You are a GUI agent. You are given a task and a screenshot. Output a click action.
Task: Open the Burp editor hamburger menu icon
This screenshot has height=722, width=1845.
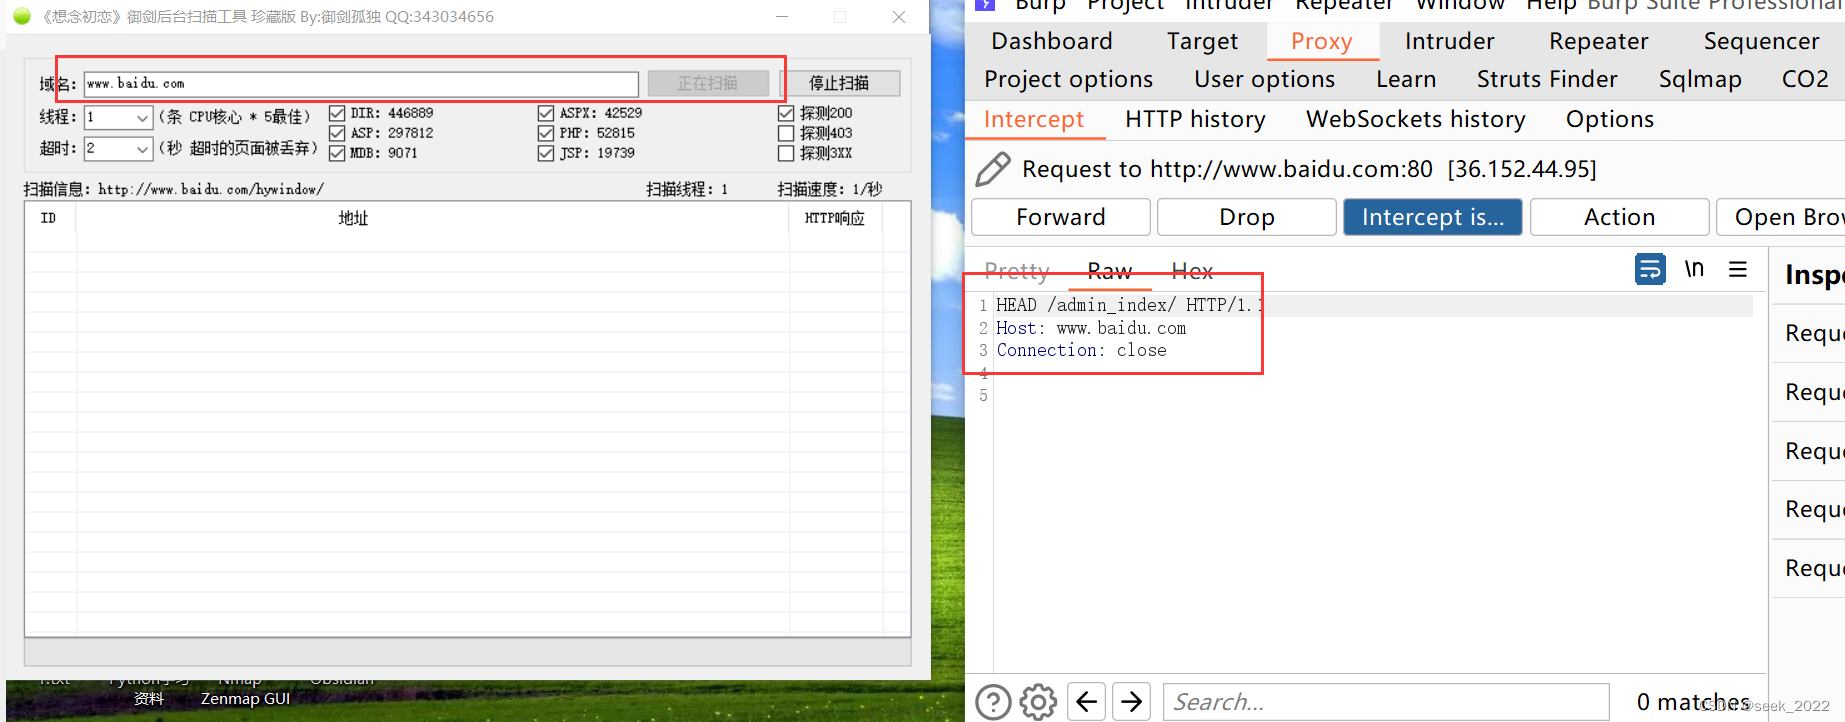pyautogui.click(x=1738, y=269)
